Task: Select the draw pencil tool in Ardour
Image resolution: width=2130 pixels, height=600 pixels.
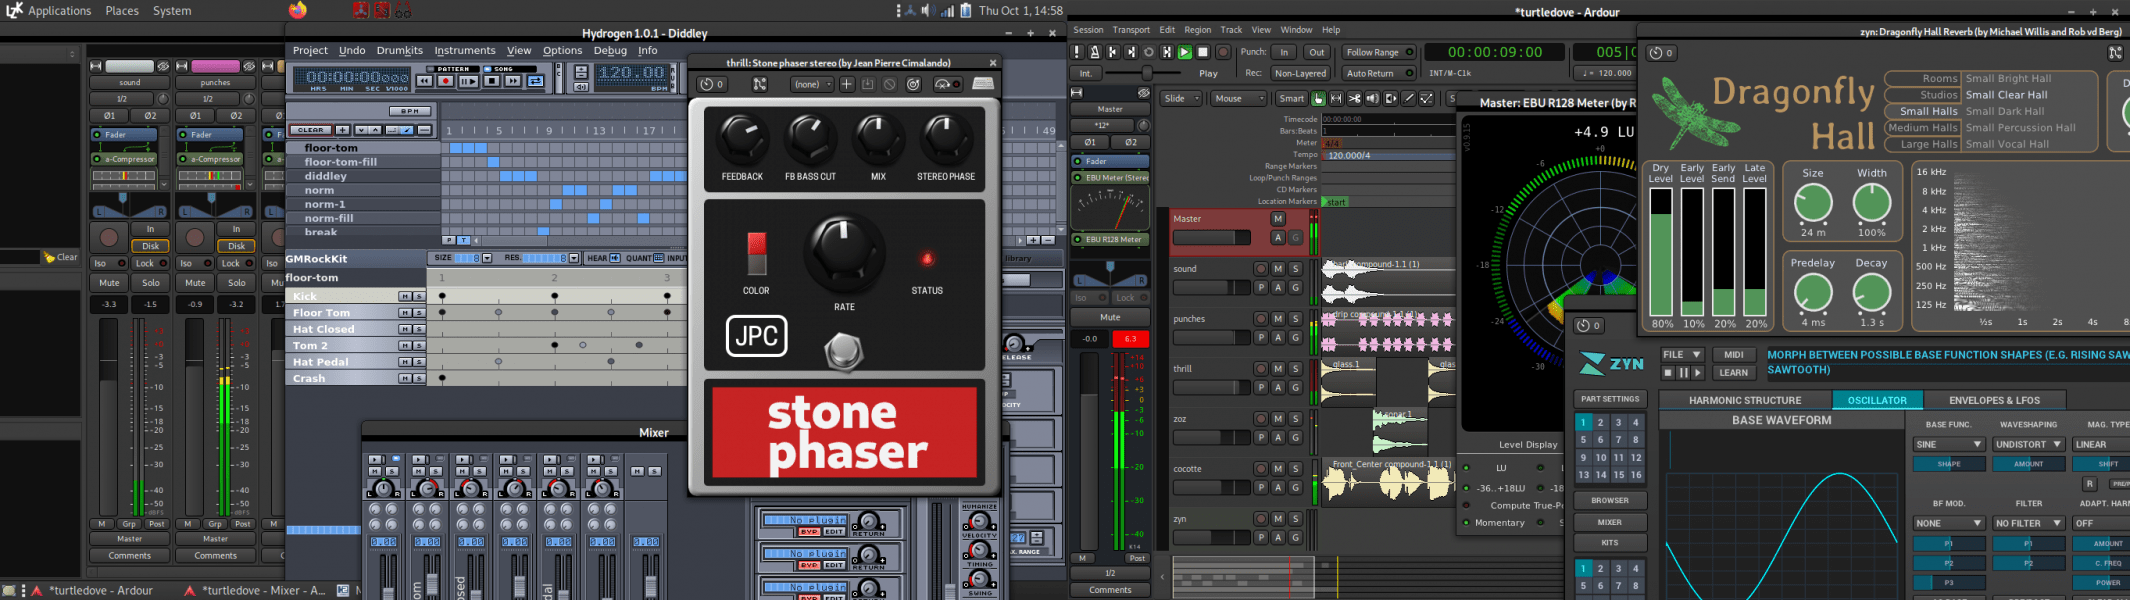Action: (x=1408, y=99)
